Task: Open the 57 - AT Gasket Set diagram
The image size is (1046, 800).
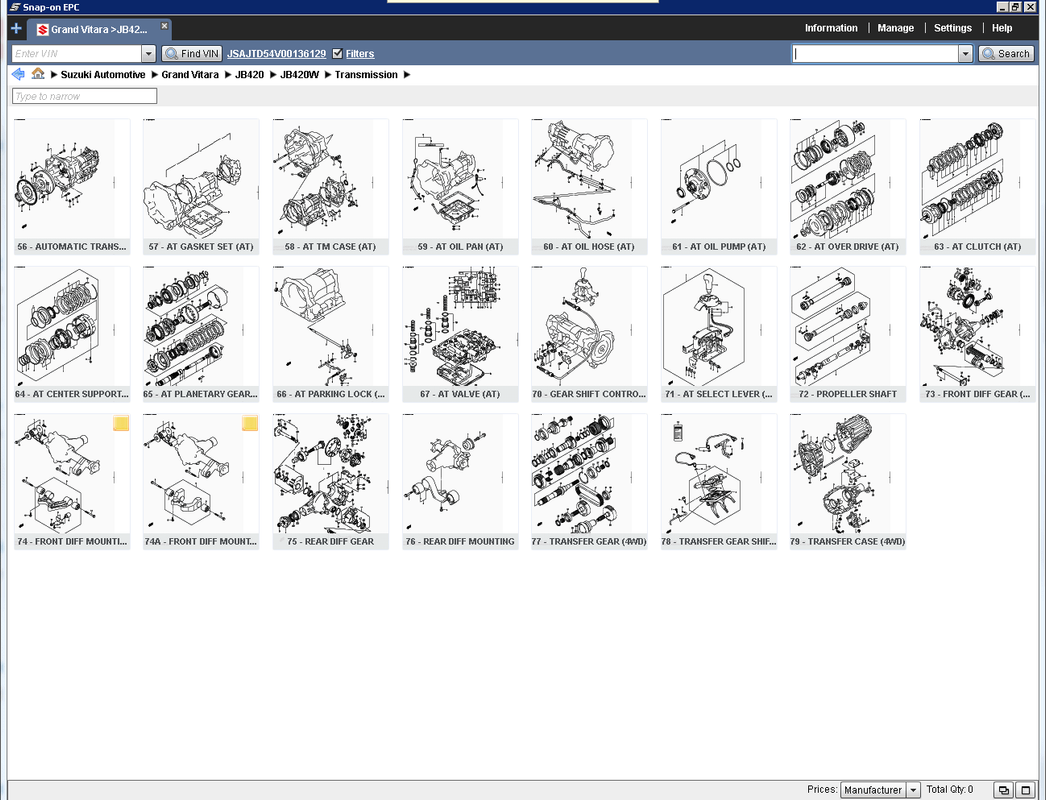Action: (x=201, y=187)
